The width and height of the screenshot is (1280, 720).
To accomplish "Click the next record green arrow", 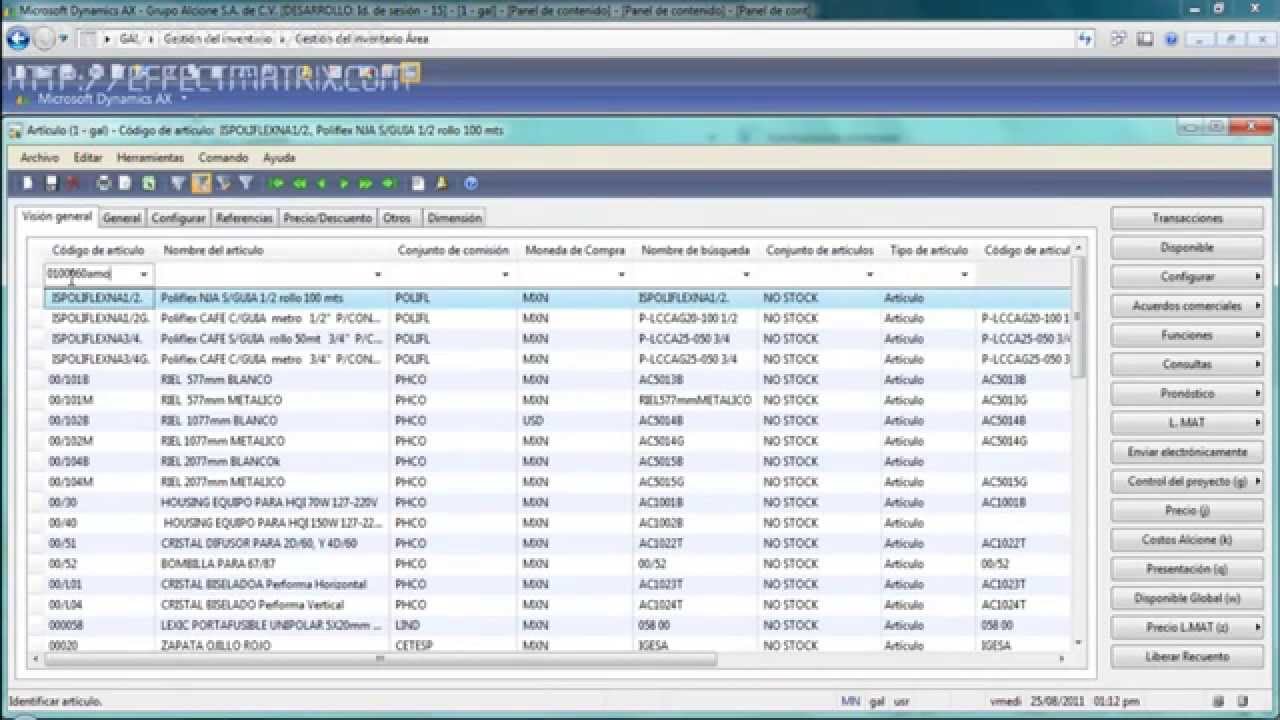I will pos(344,183).
